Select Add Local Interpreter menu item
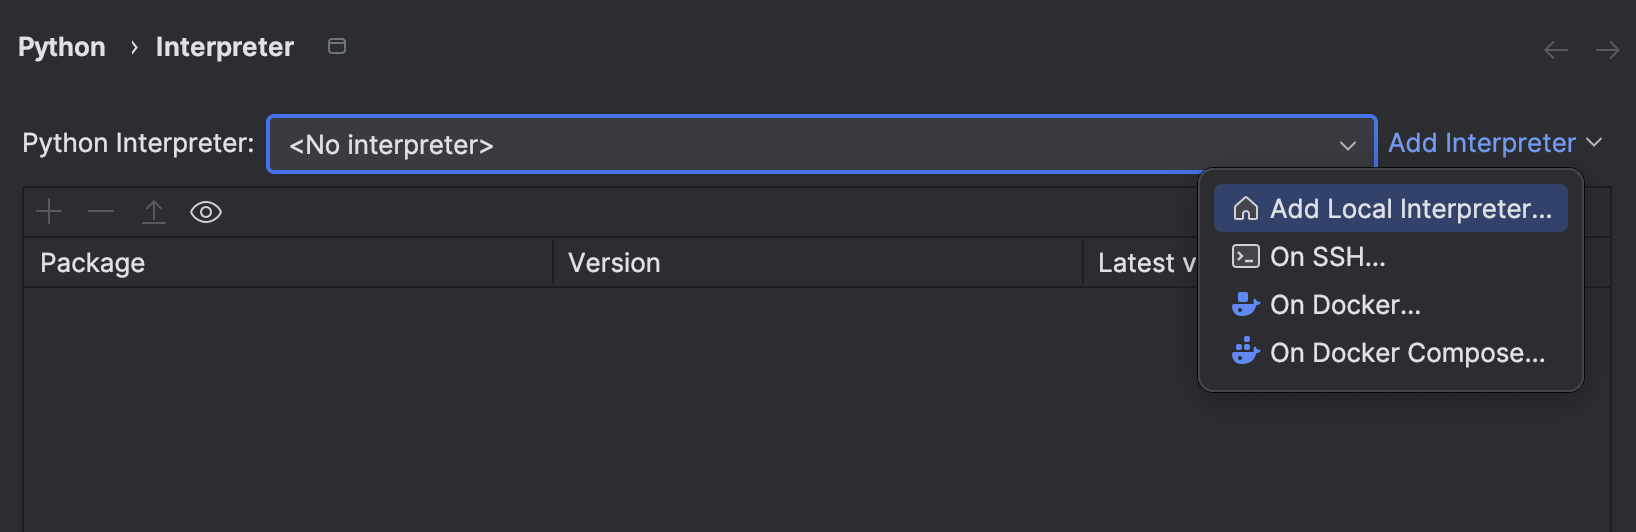 coord(1410,209)
